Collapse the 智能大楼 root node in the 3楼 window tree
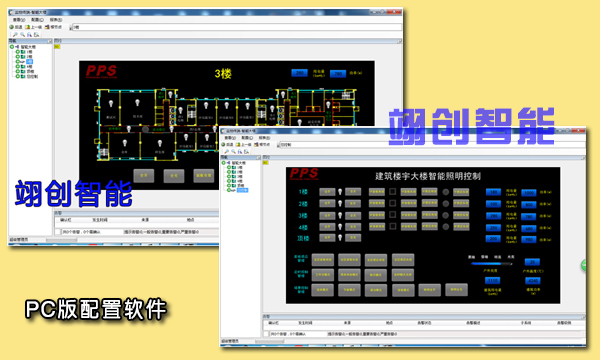This screenshot has height=360, width=600. click(x=12, y=47)
